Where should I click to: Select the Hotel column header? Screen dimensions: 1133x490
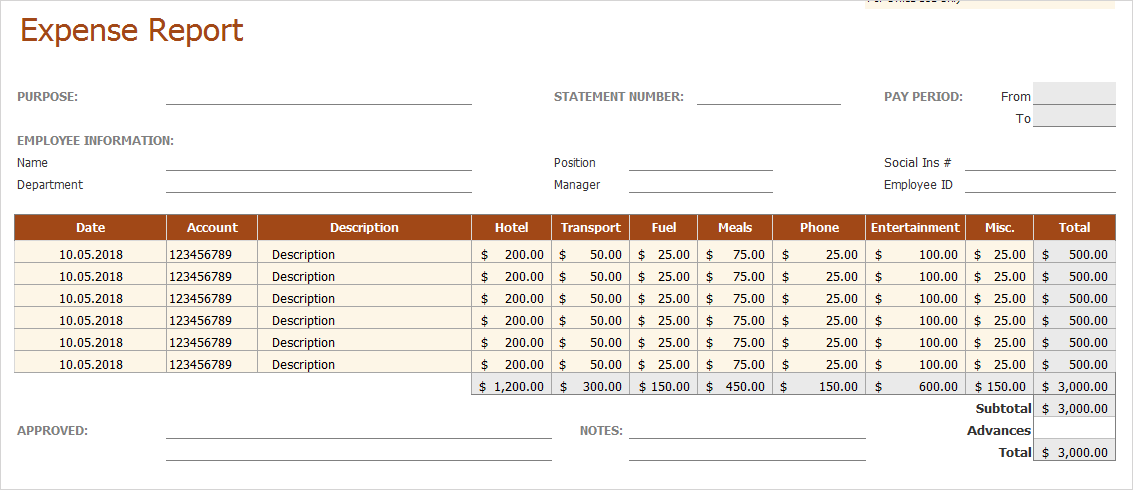pyautogui.click(x=511, y=227)
